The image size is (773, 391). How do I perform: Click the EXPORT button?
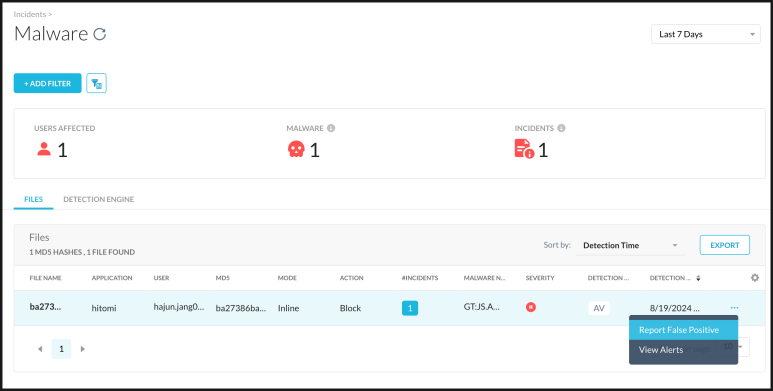click(725, 245)
